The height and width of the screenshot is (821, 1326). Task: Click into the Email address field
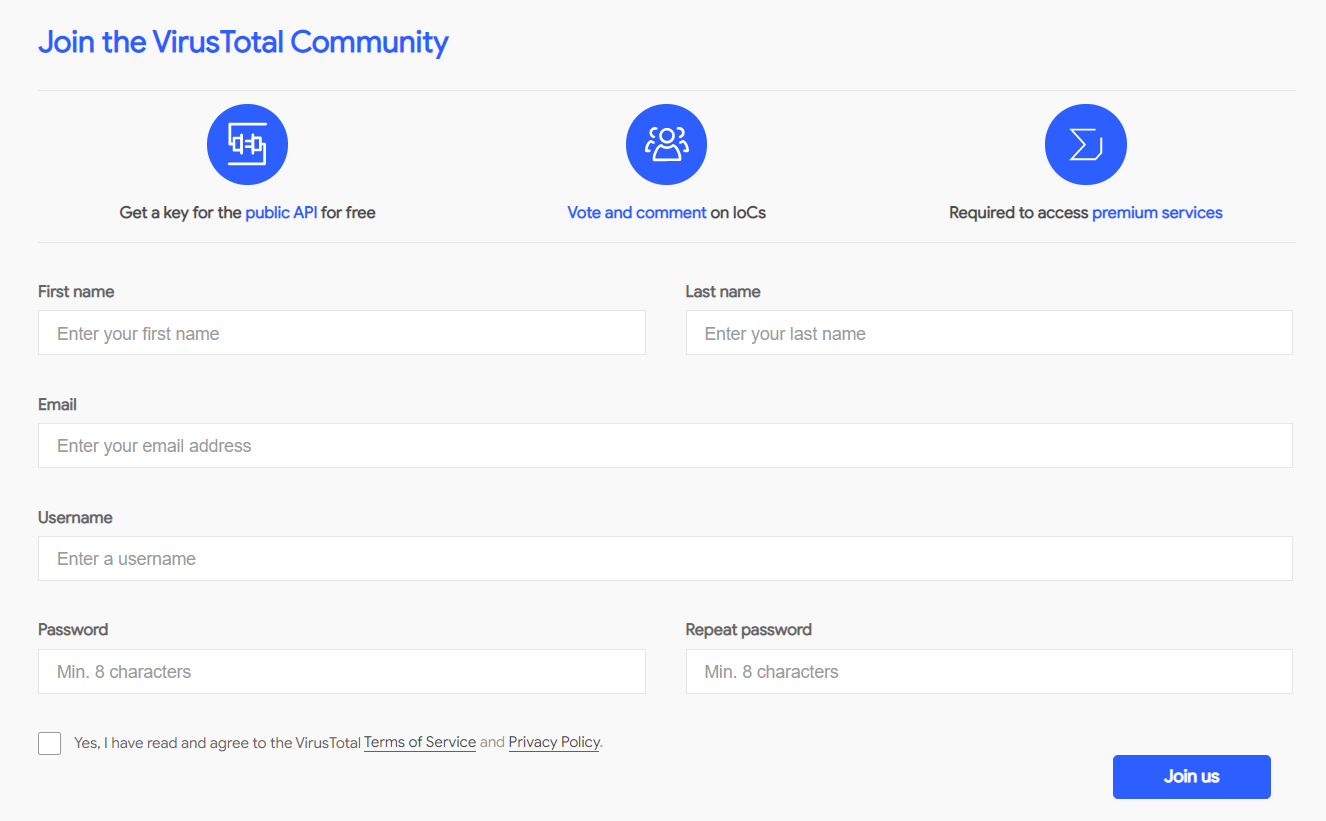click(x=665, y=445)
